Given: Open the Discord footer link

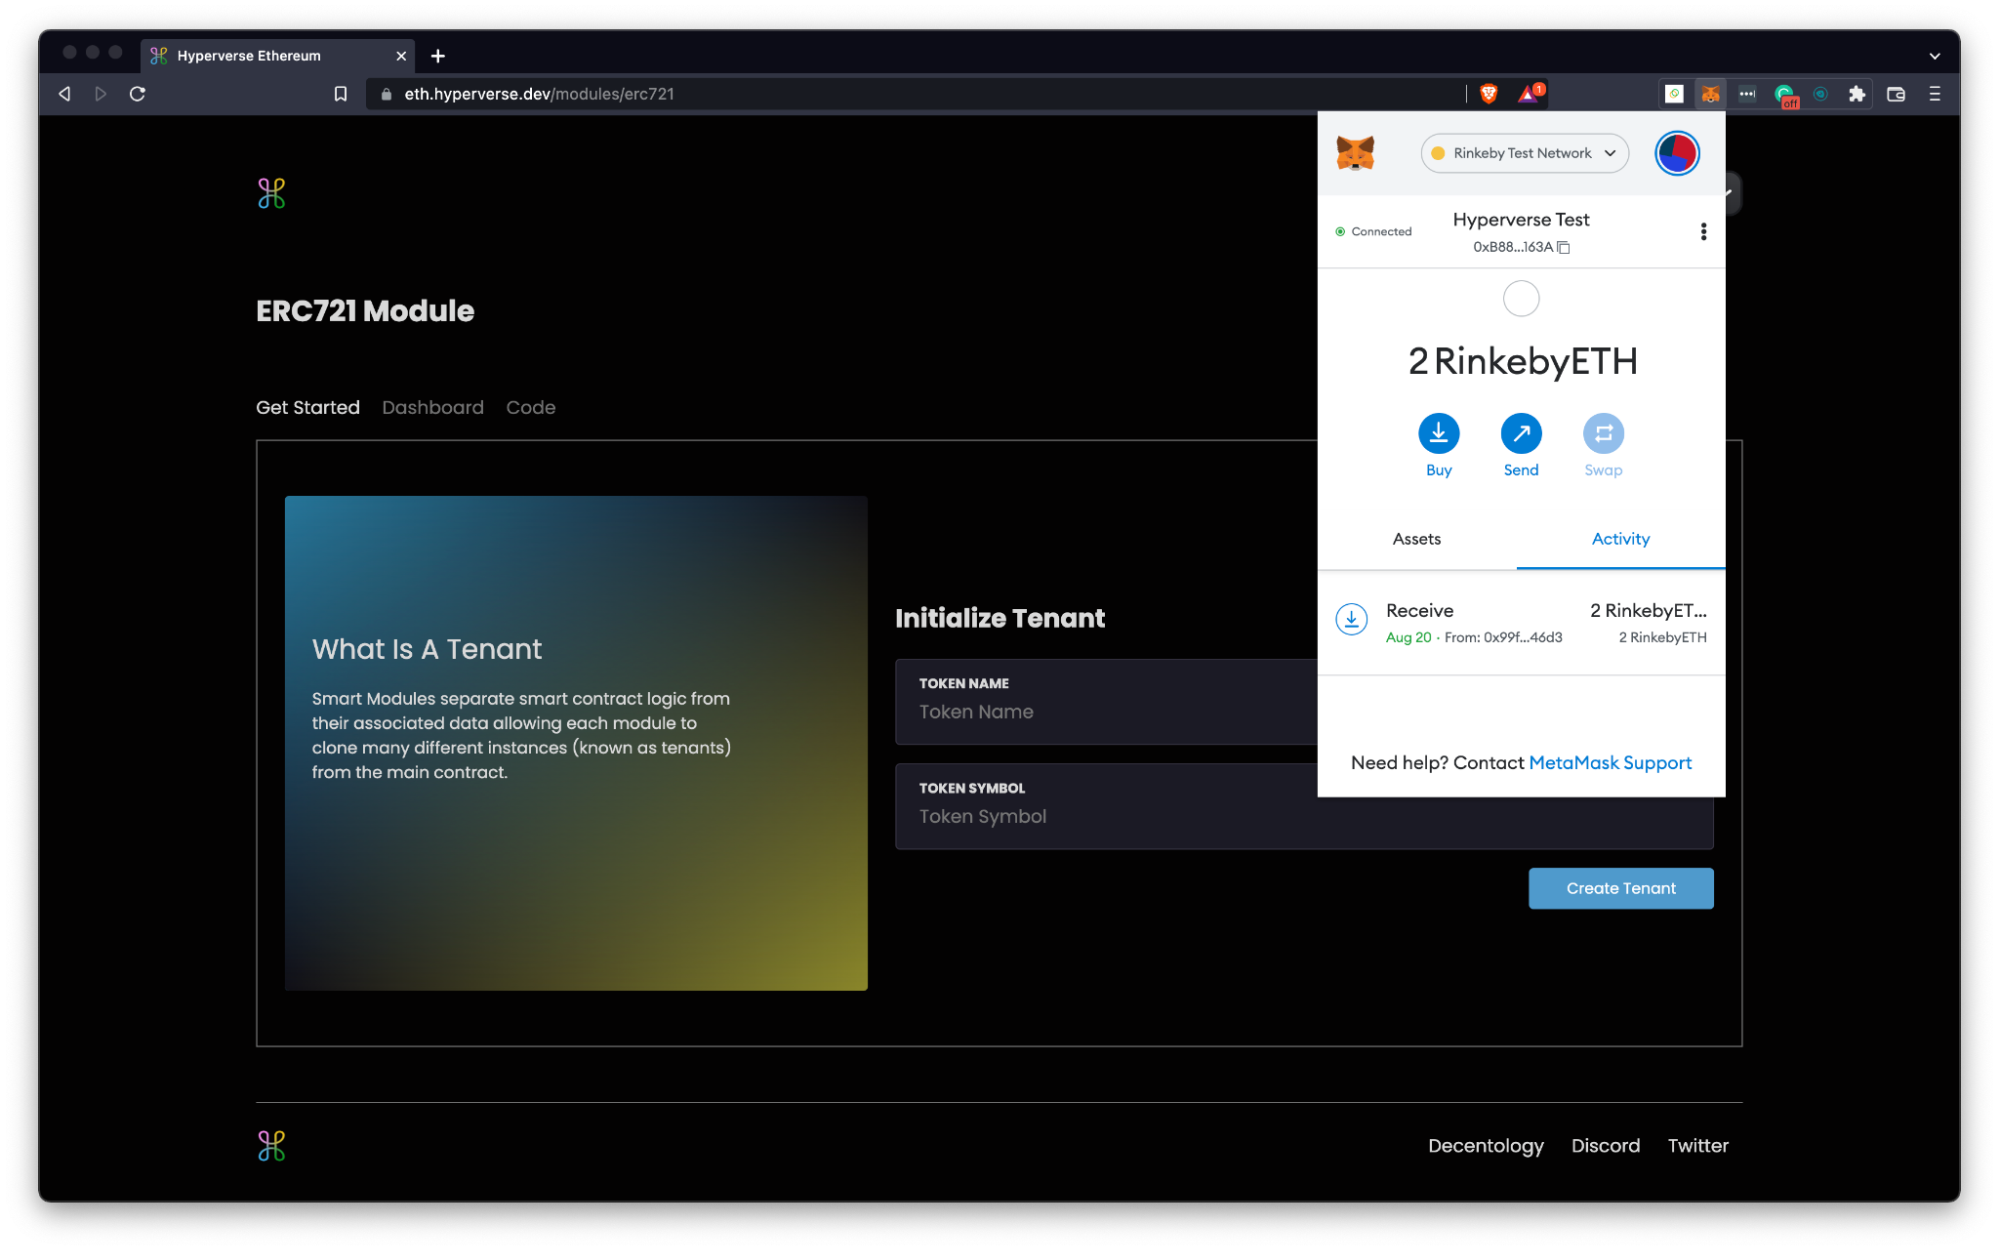Looking at the screenshot, I should point(1605,1146).
